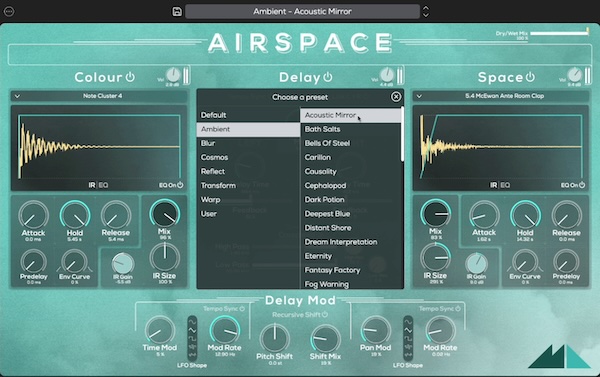Click the Space section Vol knob

[574, 75]
